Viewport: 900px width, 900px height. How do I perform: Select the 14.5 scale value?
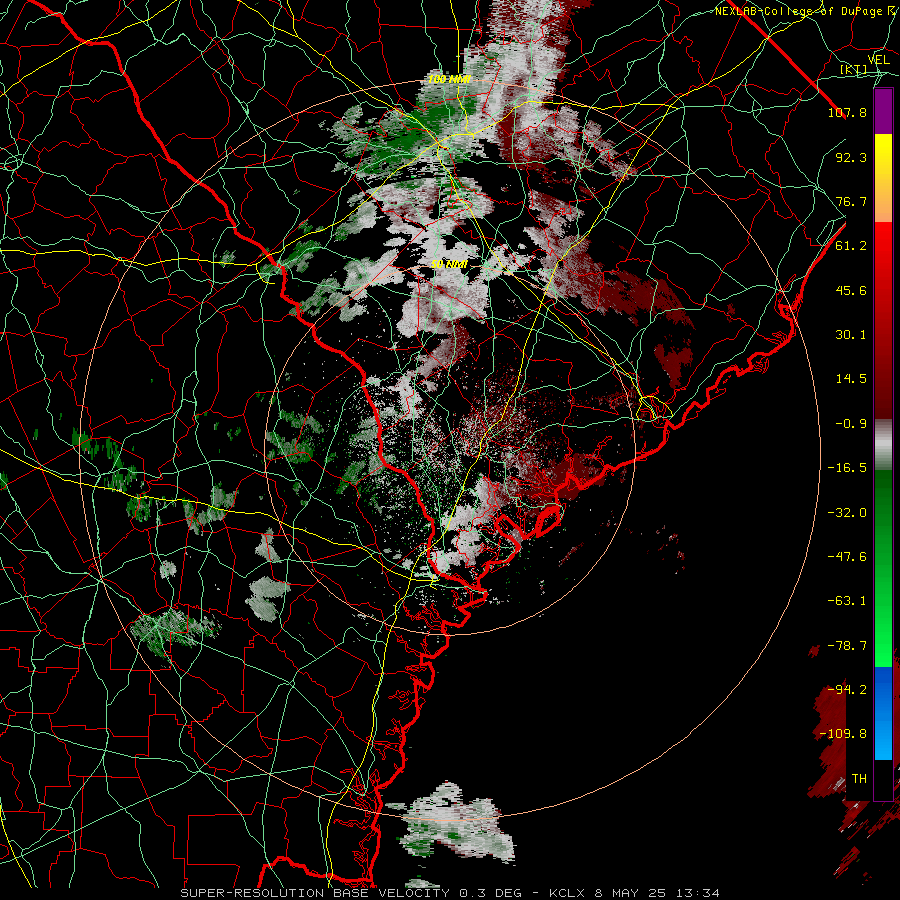tap(851, 379)
